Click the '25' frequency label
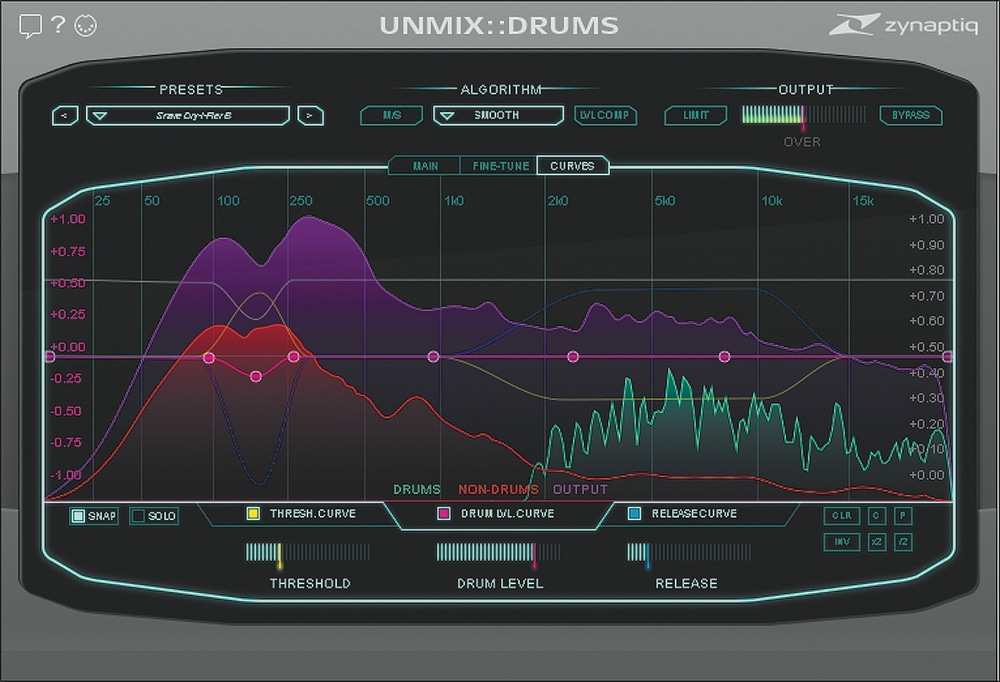This screenshot has width=1000, height=682. [102, 201]
